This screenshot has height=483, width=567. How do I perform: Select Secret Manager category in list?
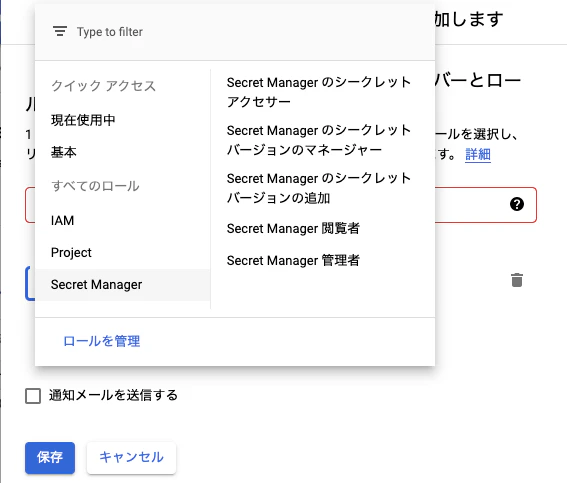pos(123,285)
